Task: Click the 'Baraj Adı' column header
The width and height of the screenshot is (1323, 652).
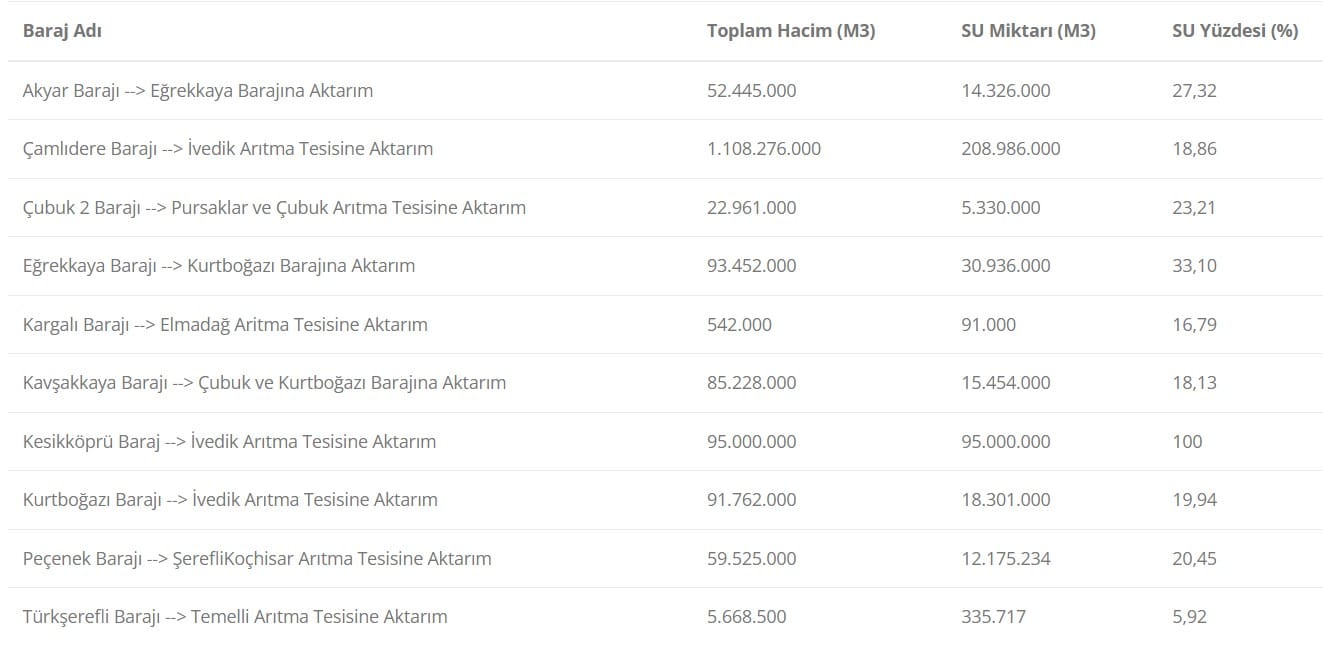Action: (62, 31)
